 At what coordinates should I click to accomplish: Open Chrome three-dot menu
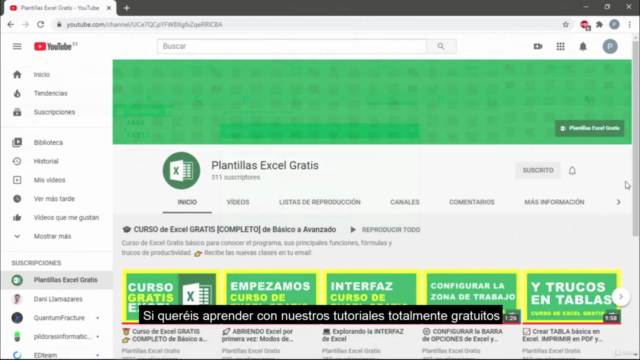629,24
